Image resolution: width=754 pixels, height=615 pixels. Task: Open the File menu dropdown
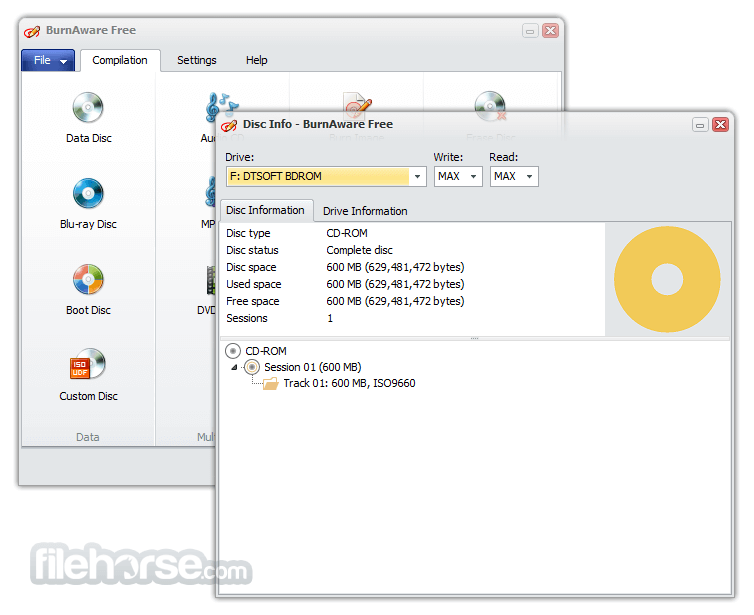coord(48,60)
